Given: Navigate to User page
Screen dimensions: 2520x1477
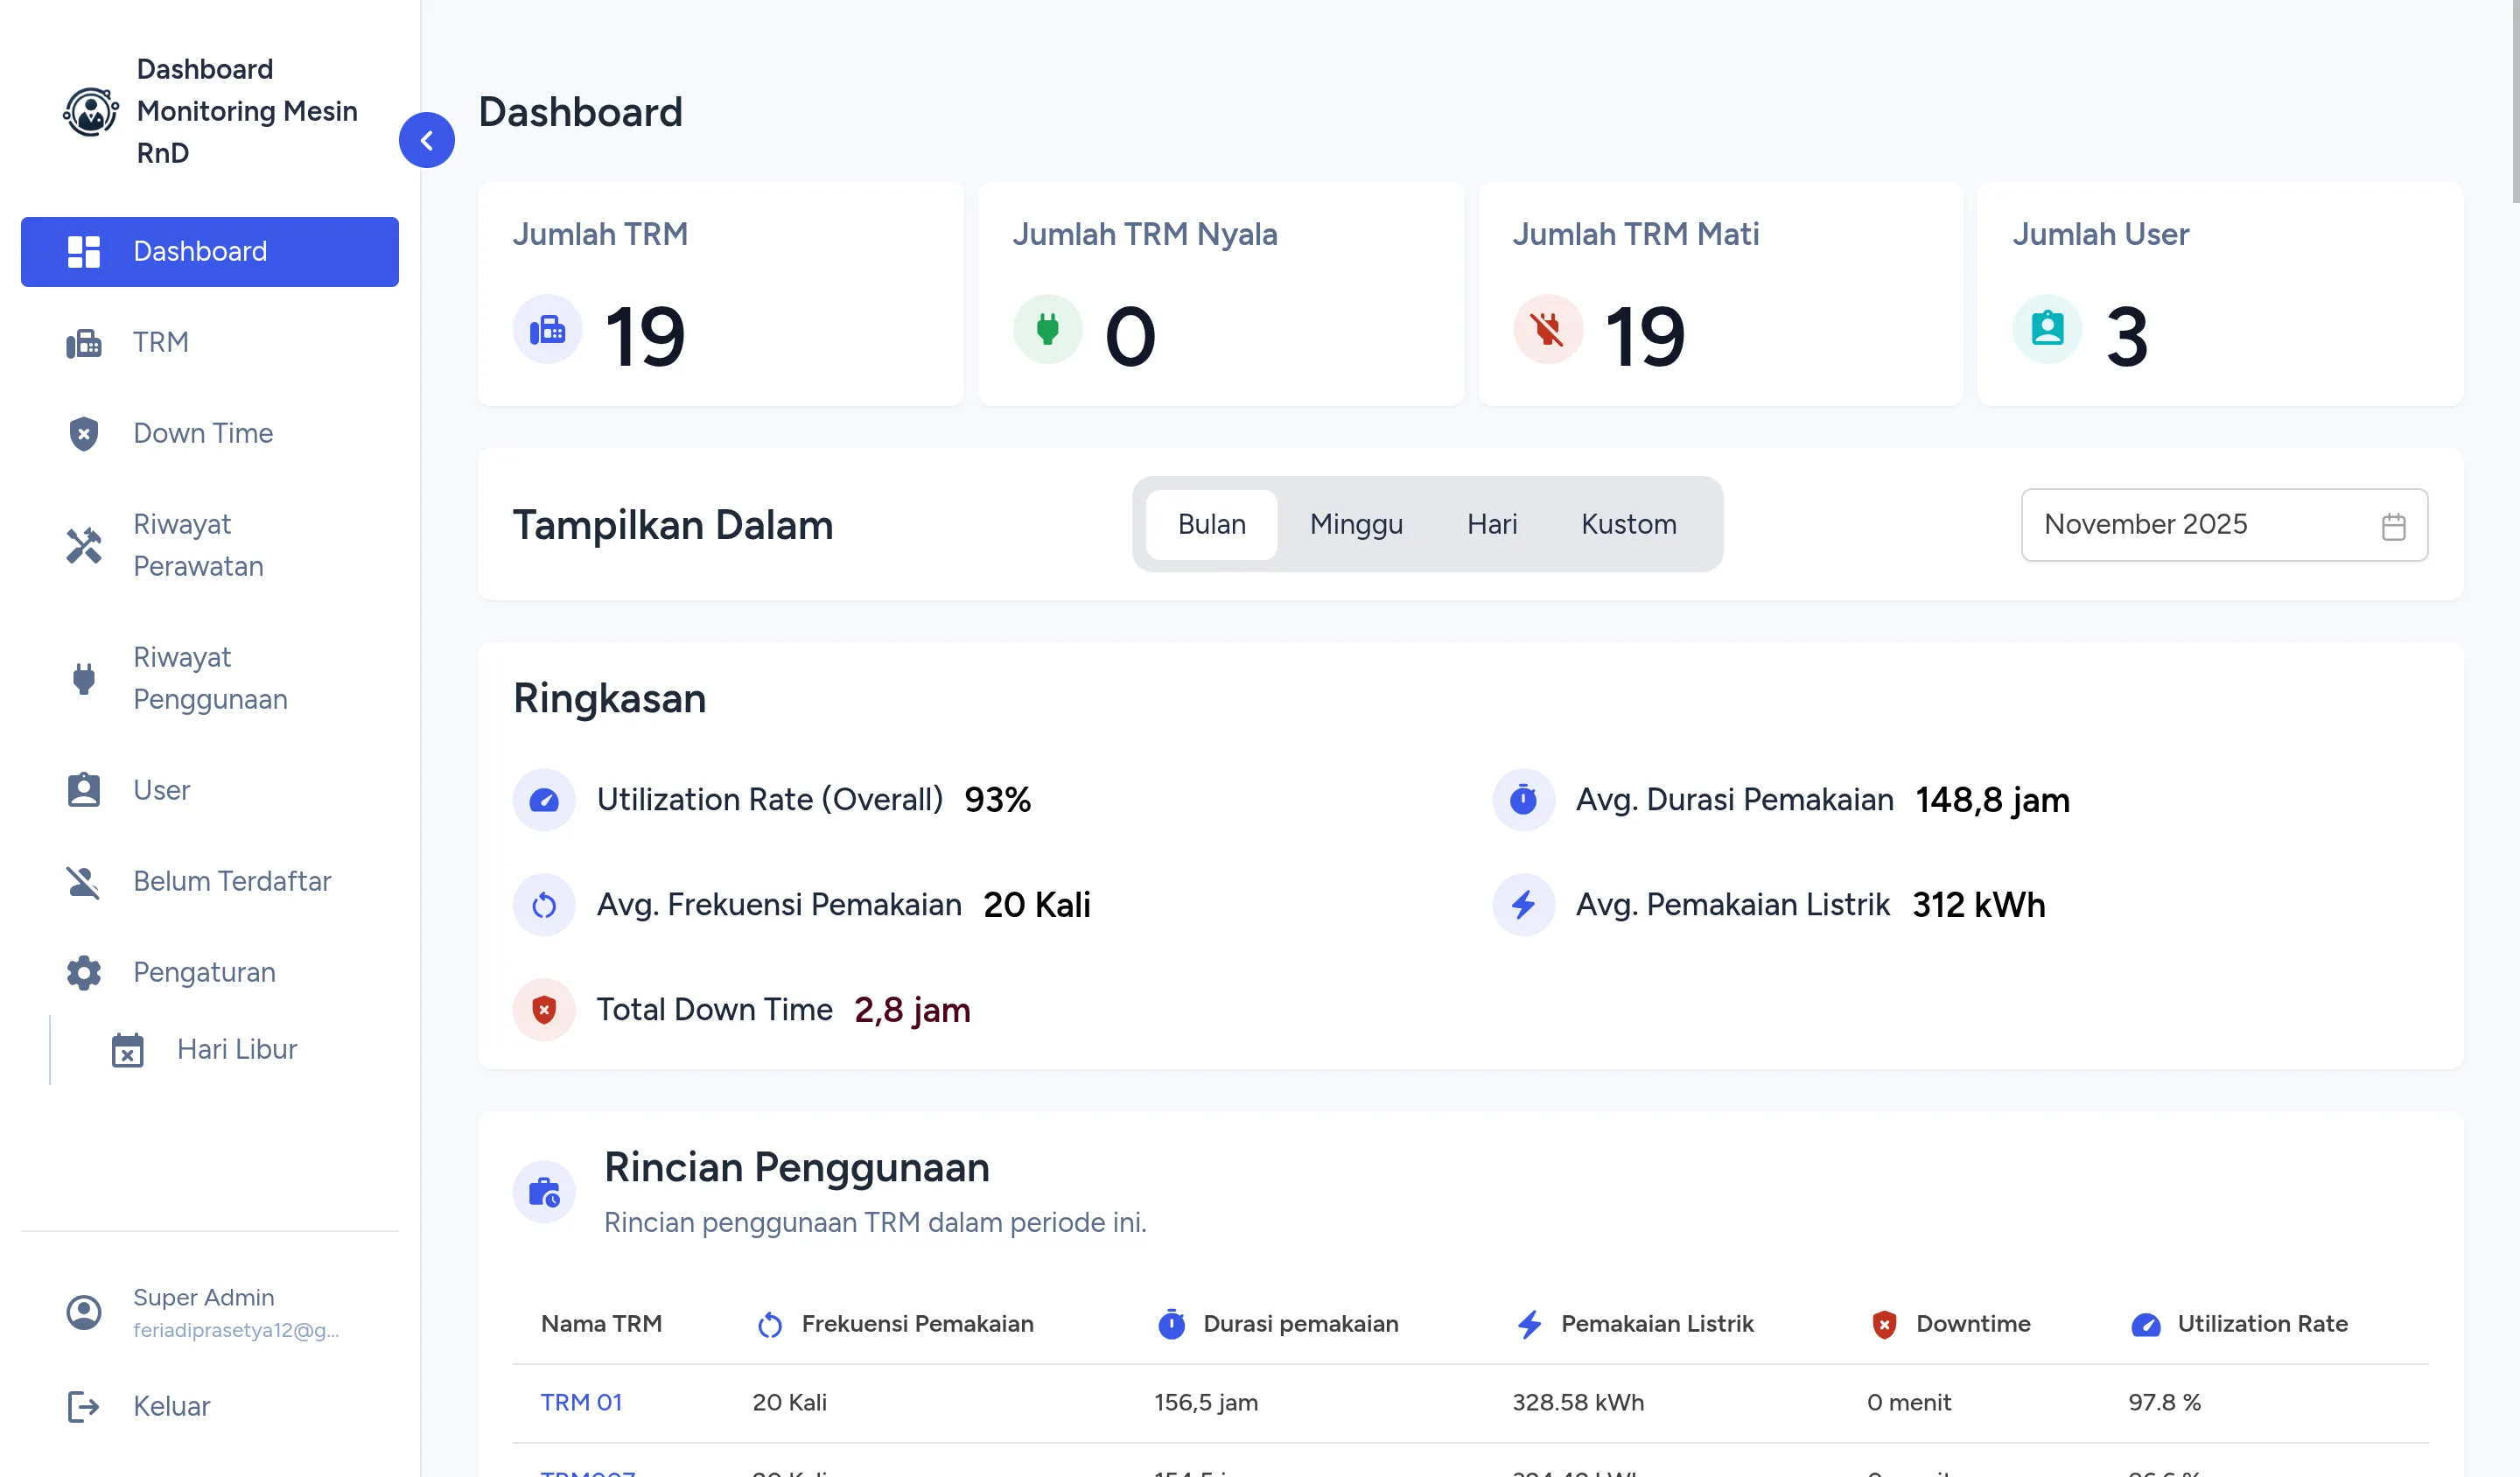Looking at the screenshot, I should [209, 790].
